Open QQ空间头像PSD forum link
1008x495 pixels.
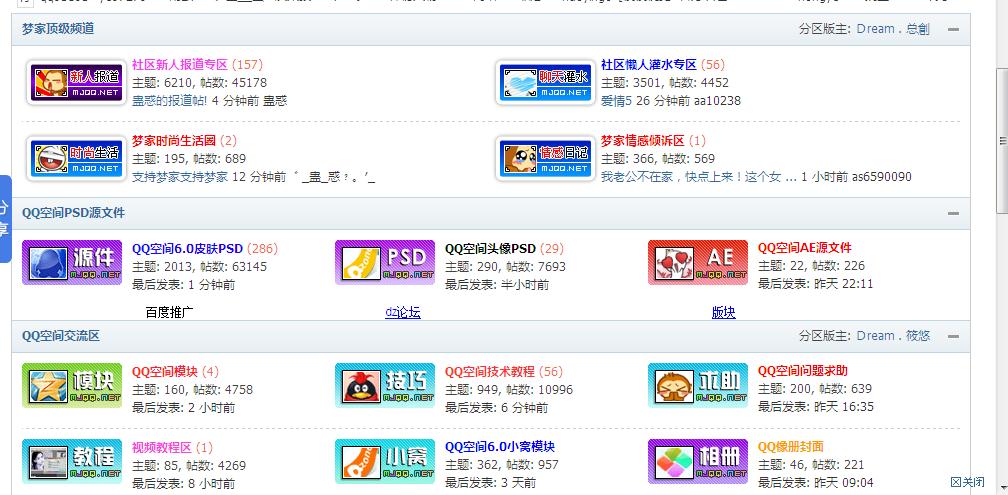point(490,248)
